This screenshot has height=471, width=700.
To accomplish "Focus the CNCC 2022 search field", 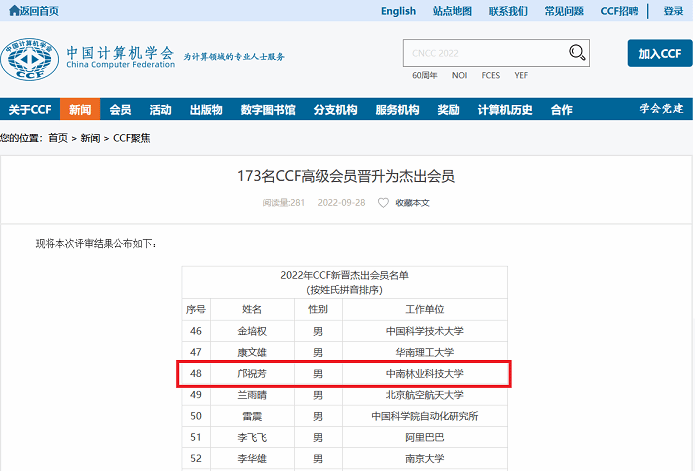I will (x=483, y=53).
